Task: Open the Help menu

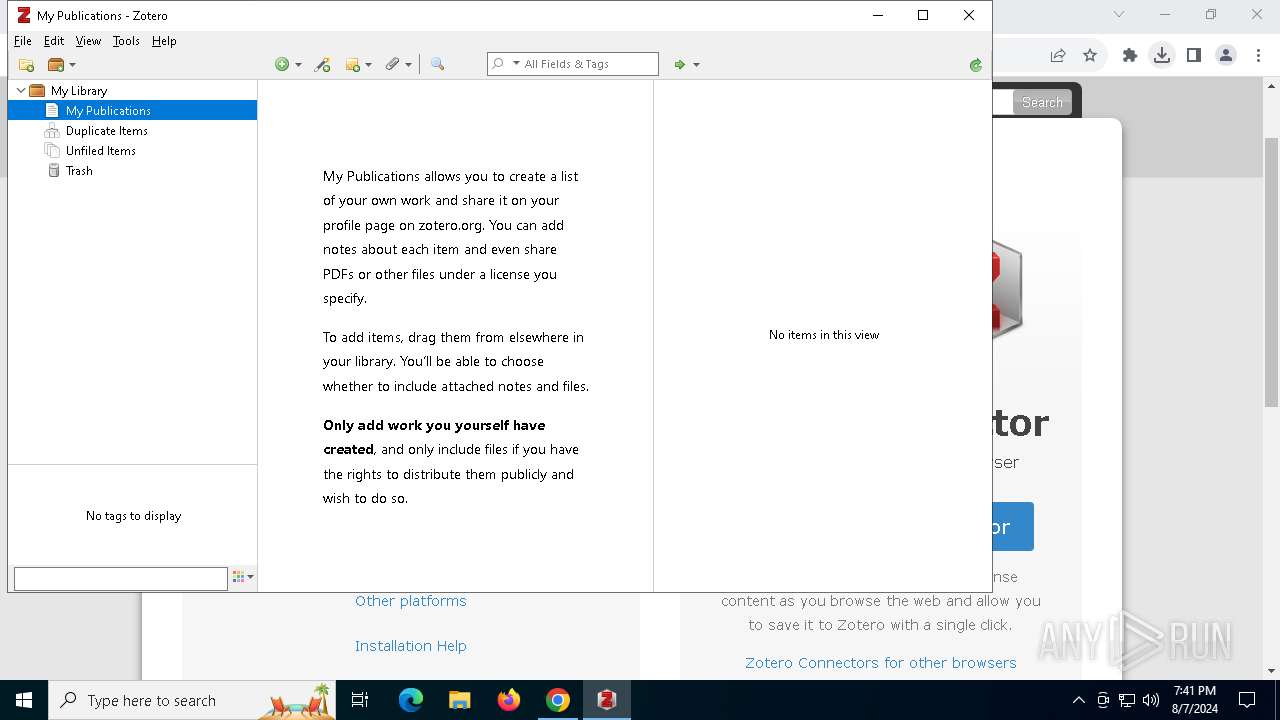Action: coord(164,41)
